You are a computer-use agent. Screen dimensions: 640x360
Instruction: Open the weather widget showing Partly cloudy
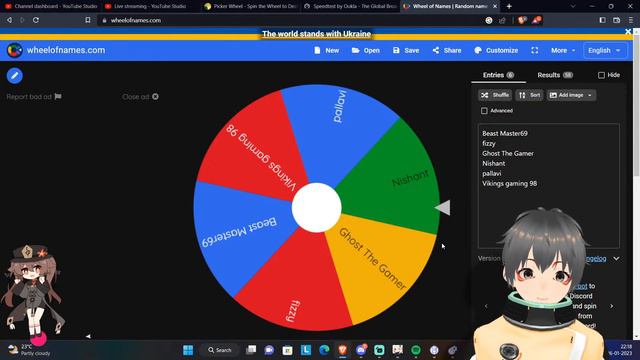tap(29, 350)
